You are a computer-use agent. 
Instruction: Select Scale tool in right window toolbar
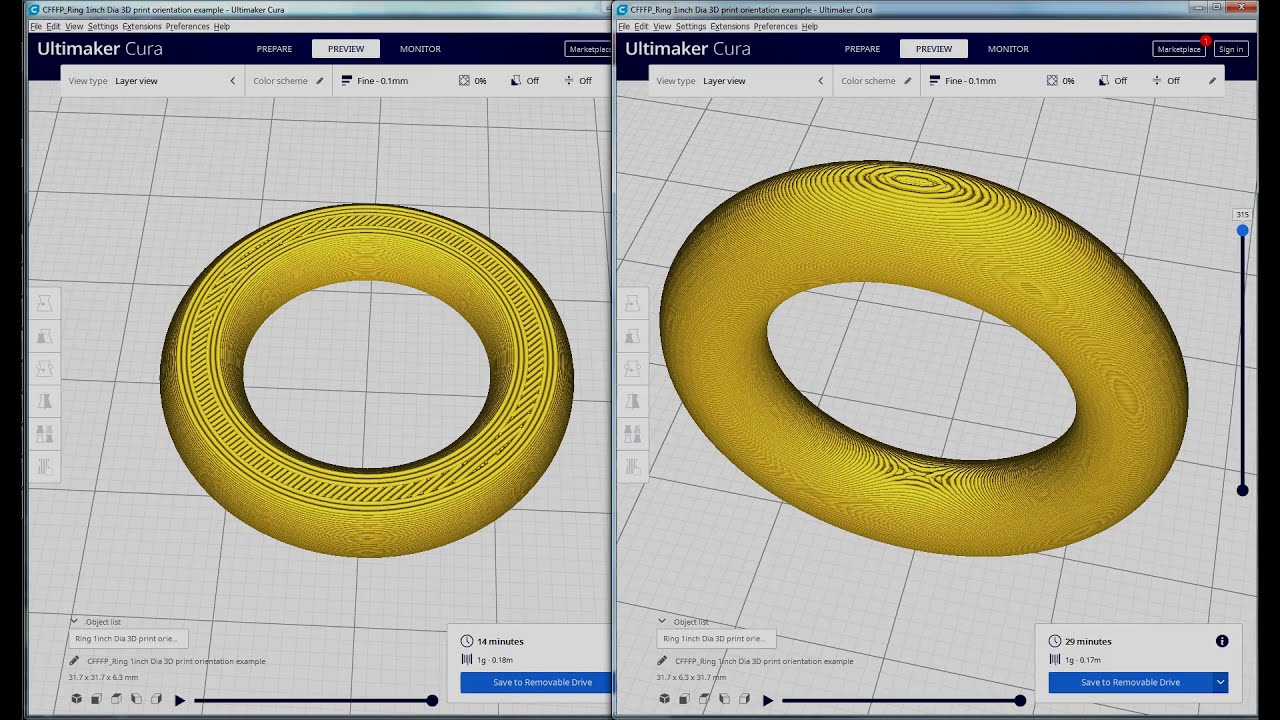(632, 336)
